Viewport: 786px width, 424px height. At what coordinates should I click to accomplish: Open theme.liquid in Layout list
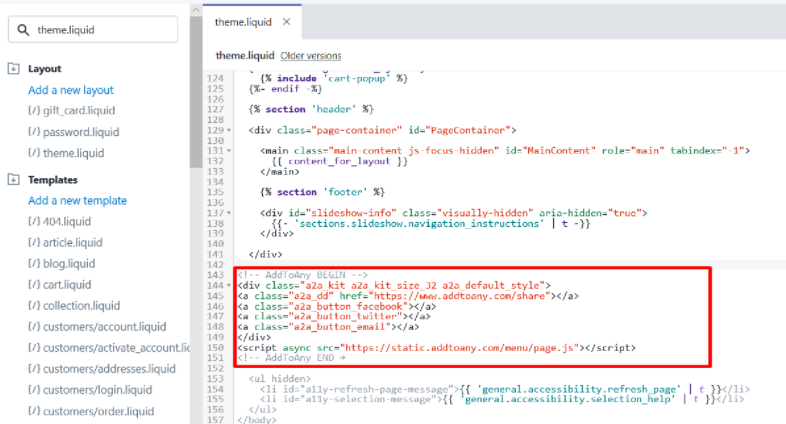click(x=73, y=153)
